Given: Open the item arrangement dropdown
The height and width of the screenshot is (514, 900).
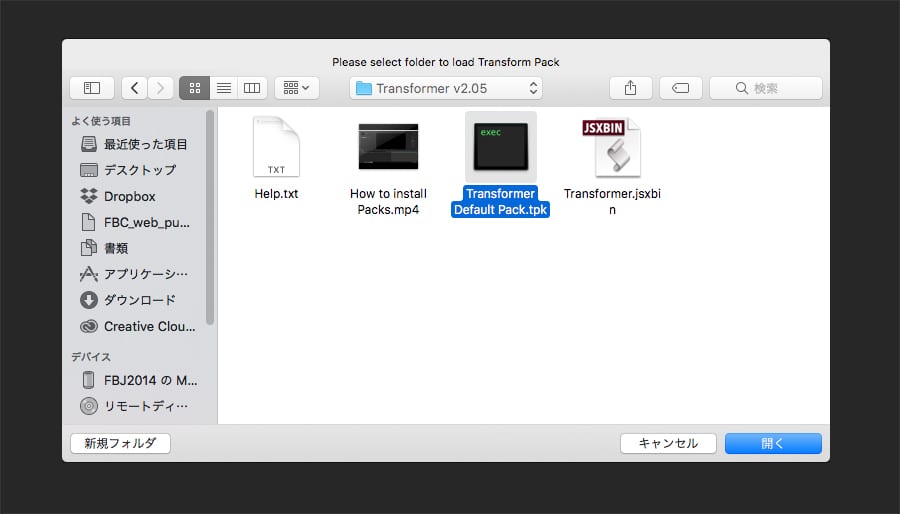Looking at the screenshot, I should click(x=296, y=88).
